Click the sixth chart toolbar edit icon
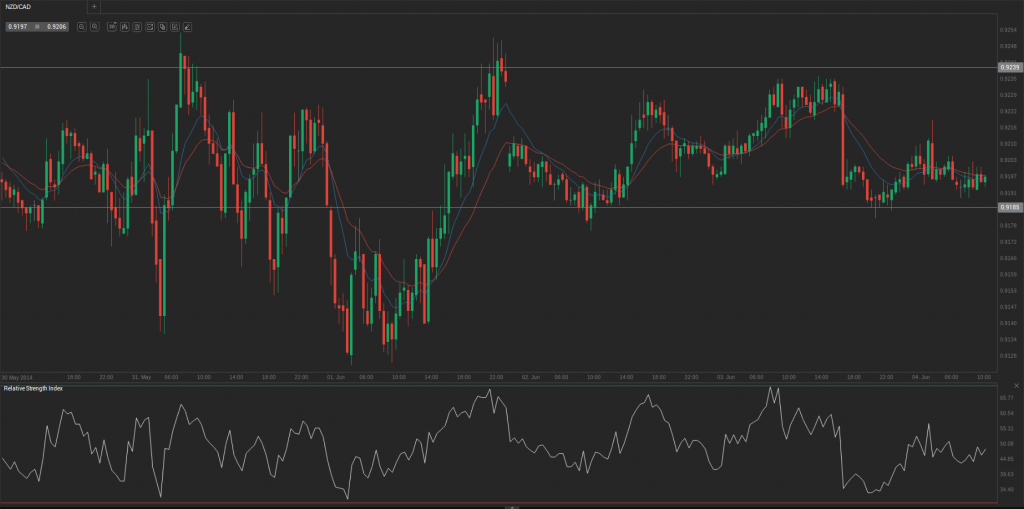The width and height of the screenshot is (1024, 509). click(x=174, y=26)
